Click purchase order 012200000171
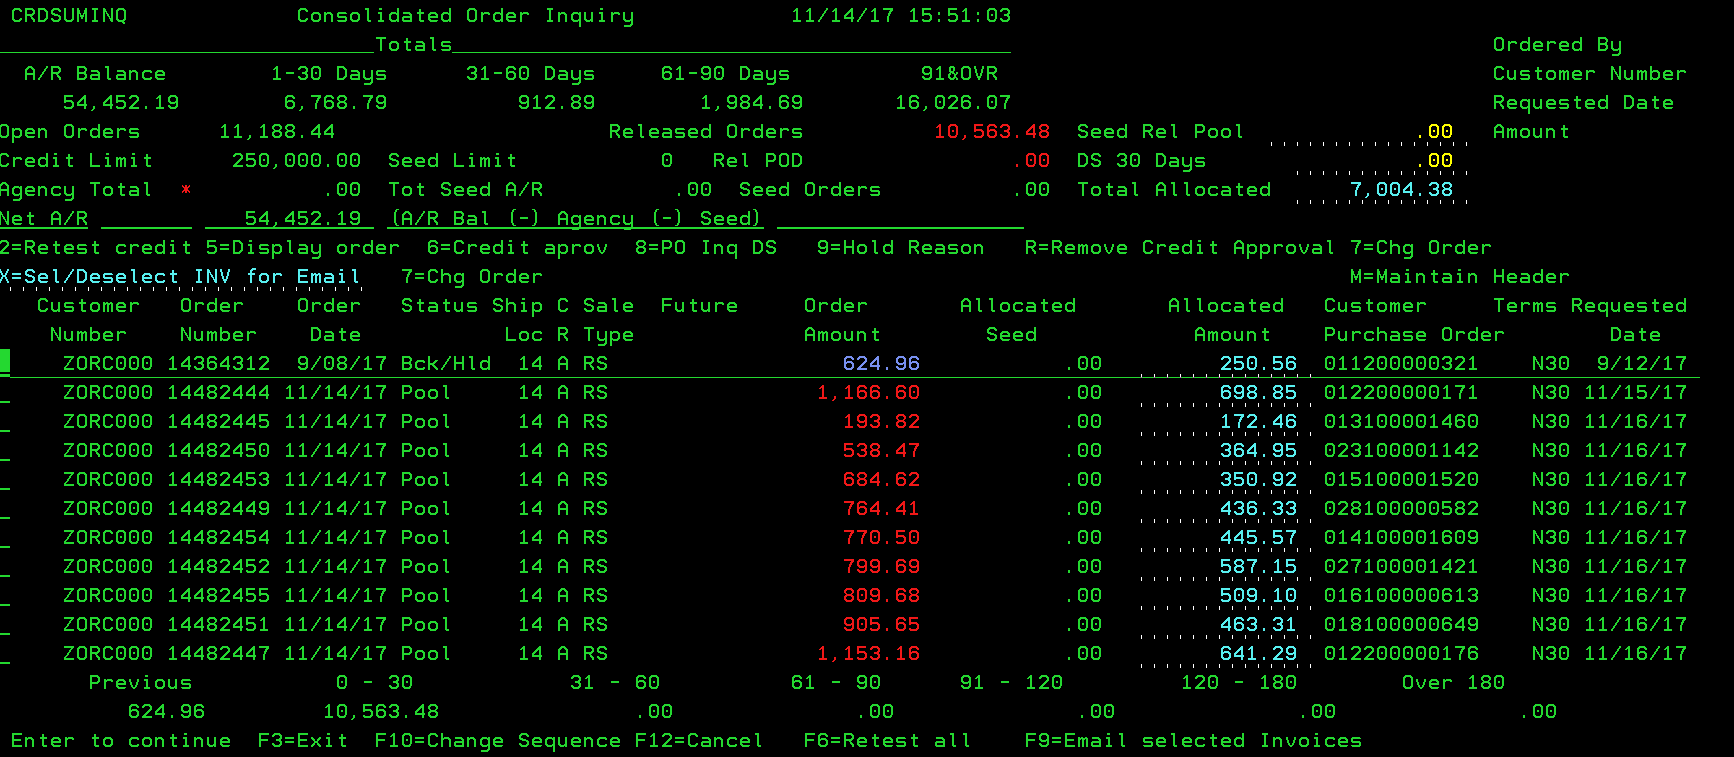 [x=1400, y=393]
